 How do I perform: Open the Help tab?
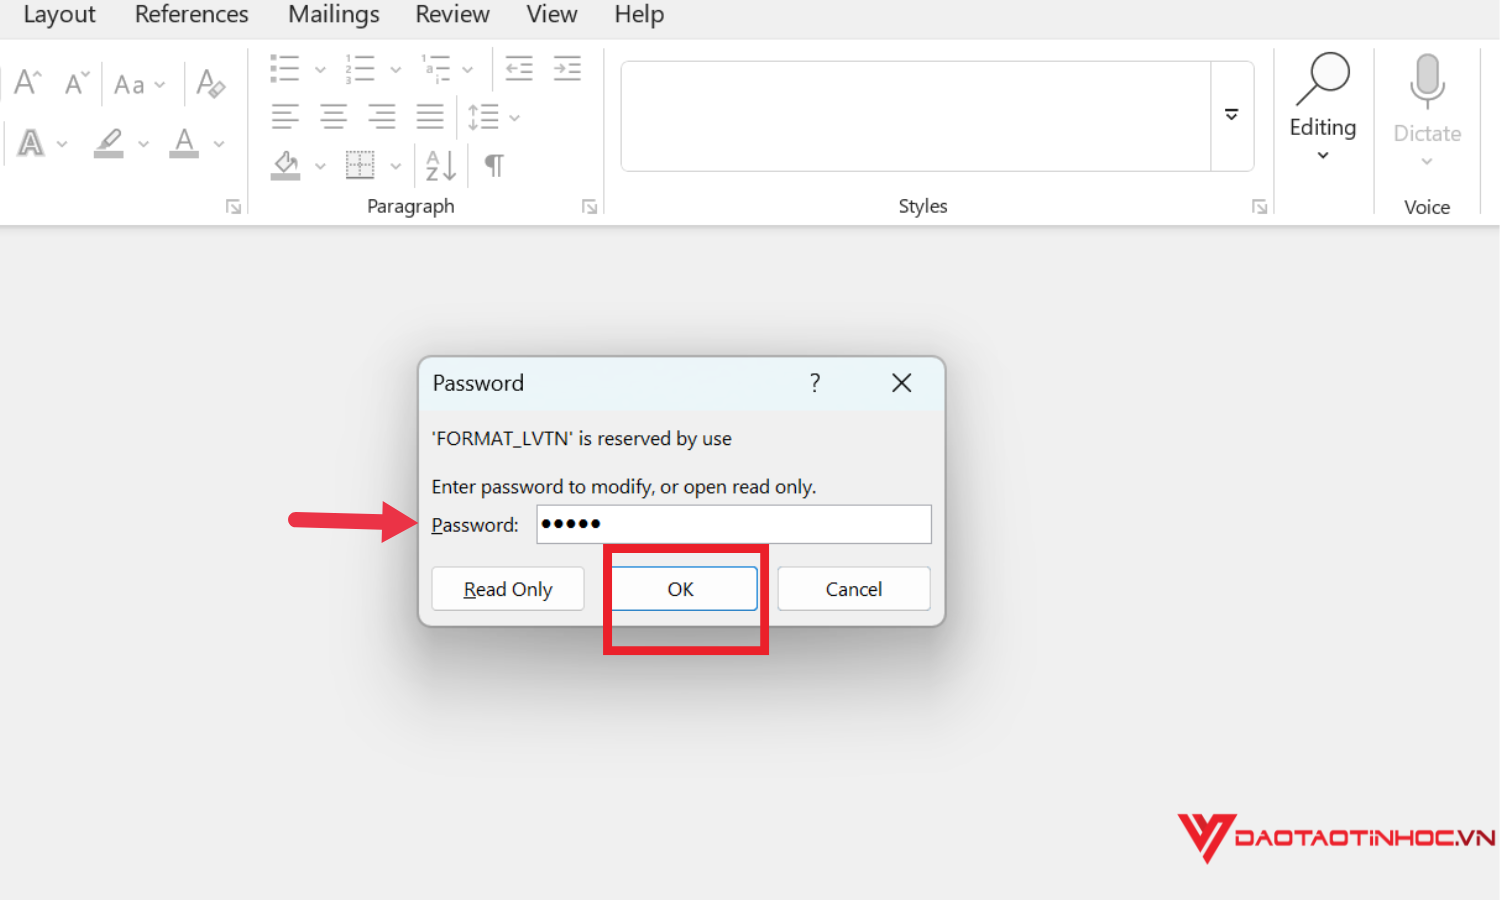pyautogui.click(x=639, y=15)
